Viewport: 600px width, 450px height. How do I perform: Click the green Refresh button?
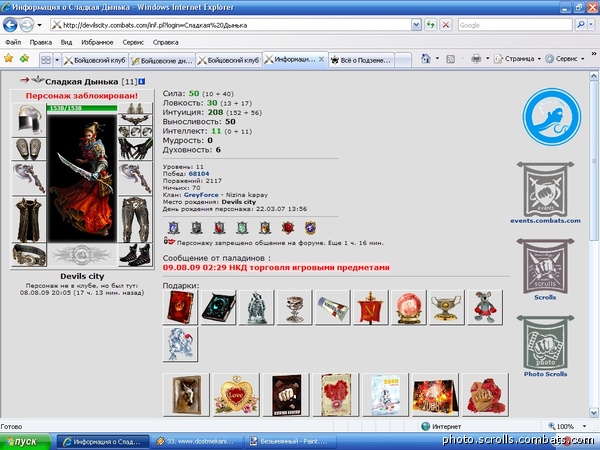tap(430, 25)
